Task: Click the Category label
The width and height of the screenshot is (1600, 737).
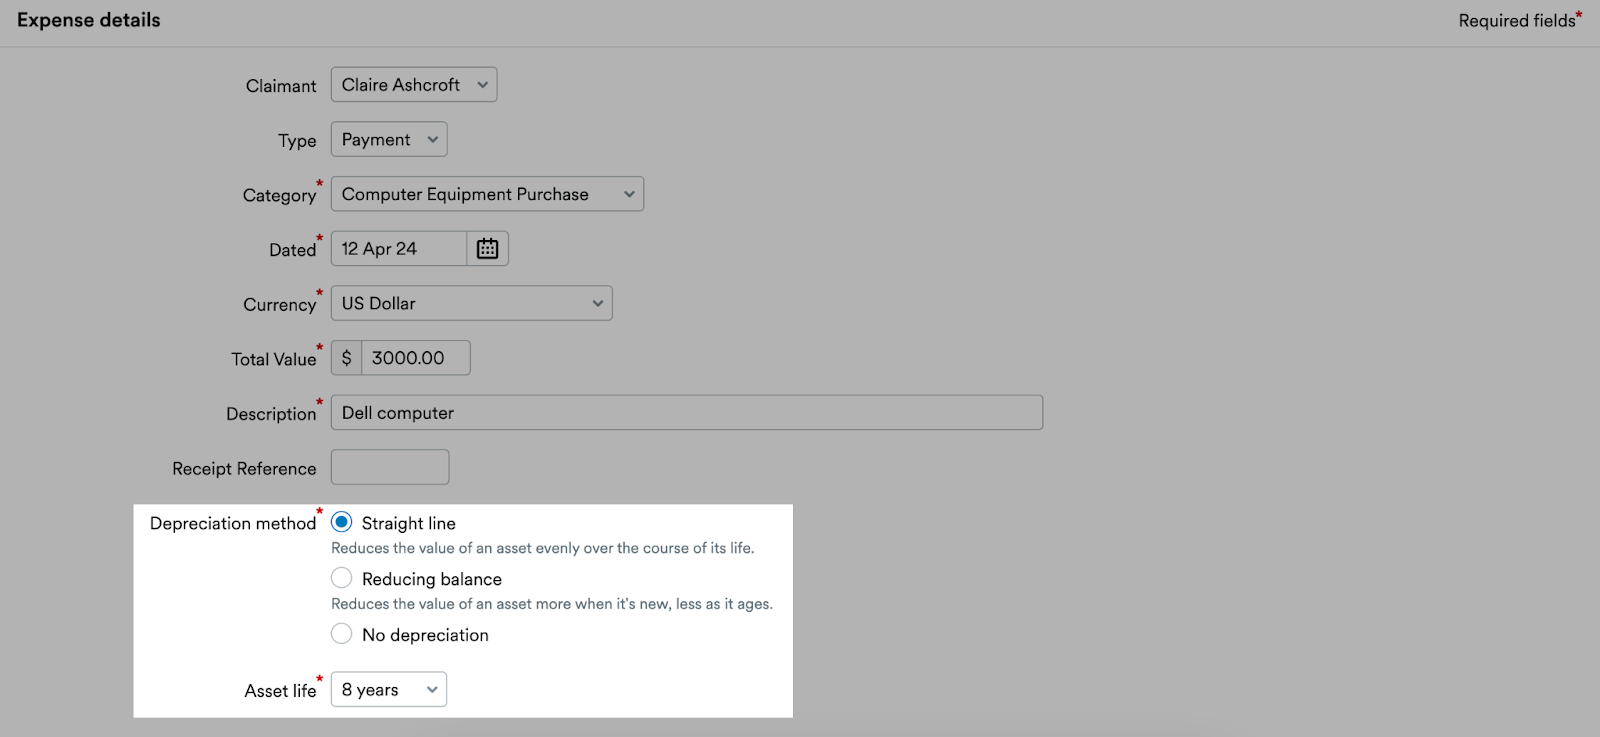Action: click(x=279, y=195)
